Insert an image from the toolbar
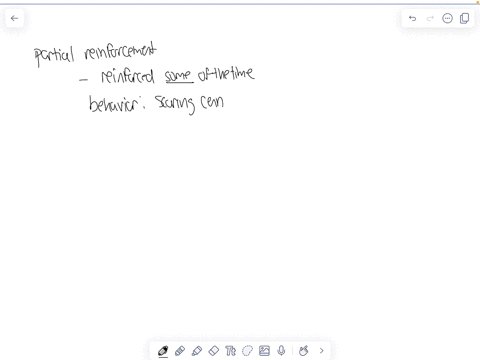The width and height of the screenshot is (480, 360). pos(264,351)
